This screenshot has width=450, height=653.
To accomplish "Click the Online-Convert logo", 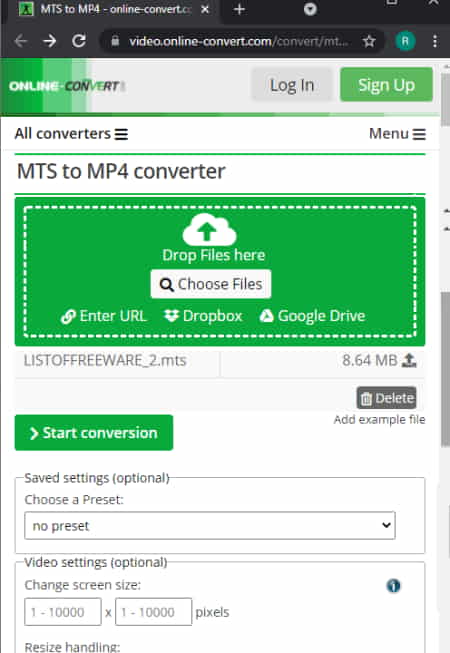I will (x=67, y=86).
